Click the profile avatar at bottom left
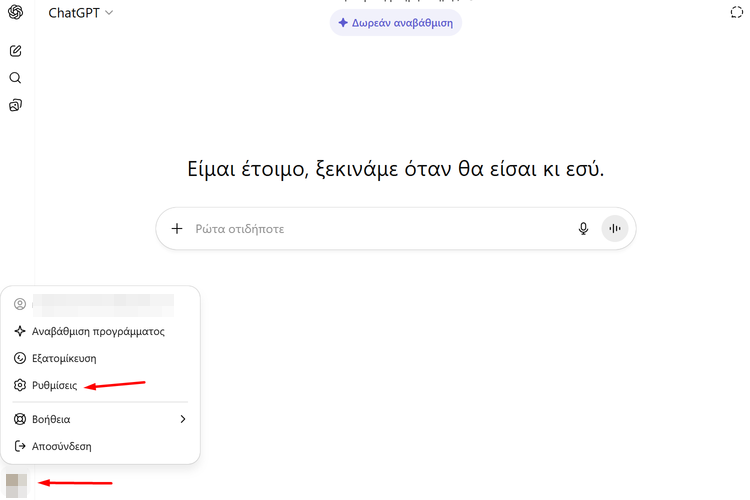This screenshot has width=750, height=500. coord(16,485)
